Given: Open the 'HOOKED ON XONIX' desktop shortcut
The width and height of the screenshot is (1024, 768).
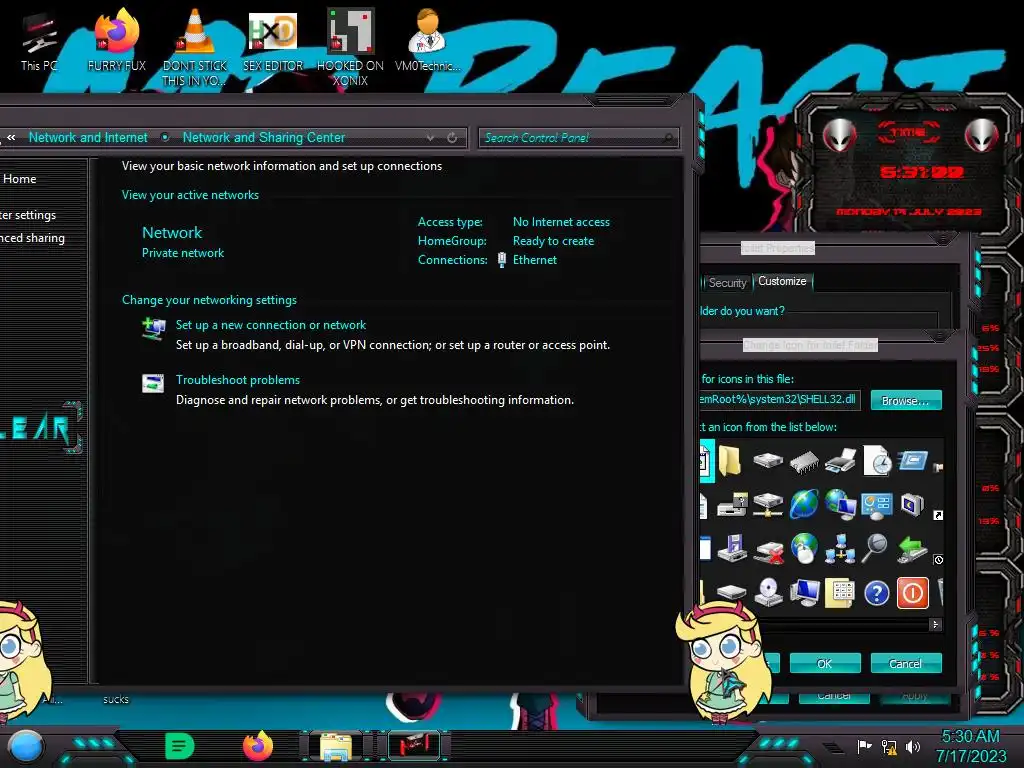Looking at the screenshot, I should [350, 47].
